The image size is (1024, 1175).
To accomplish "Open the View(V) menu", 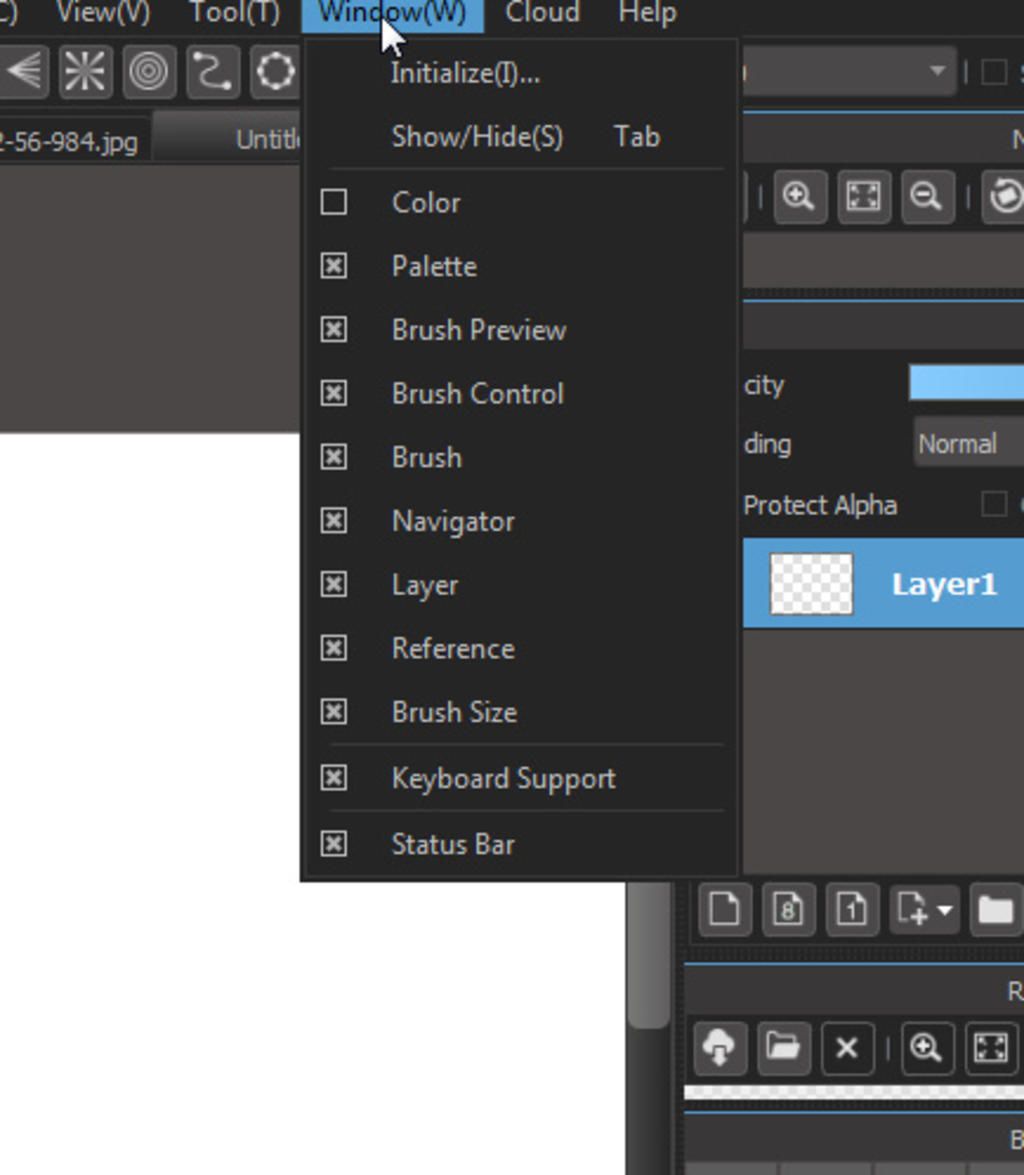I will click(103, 13).
